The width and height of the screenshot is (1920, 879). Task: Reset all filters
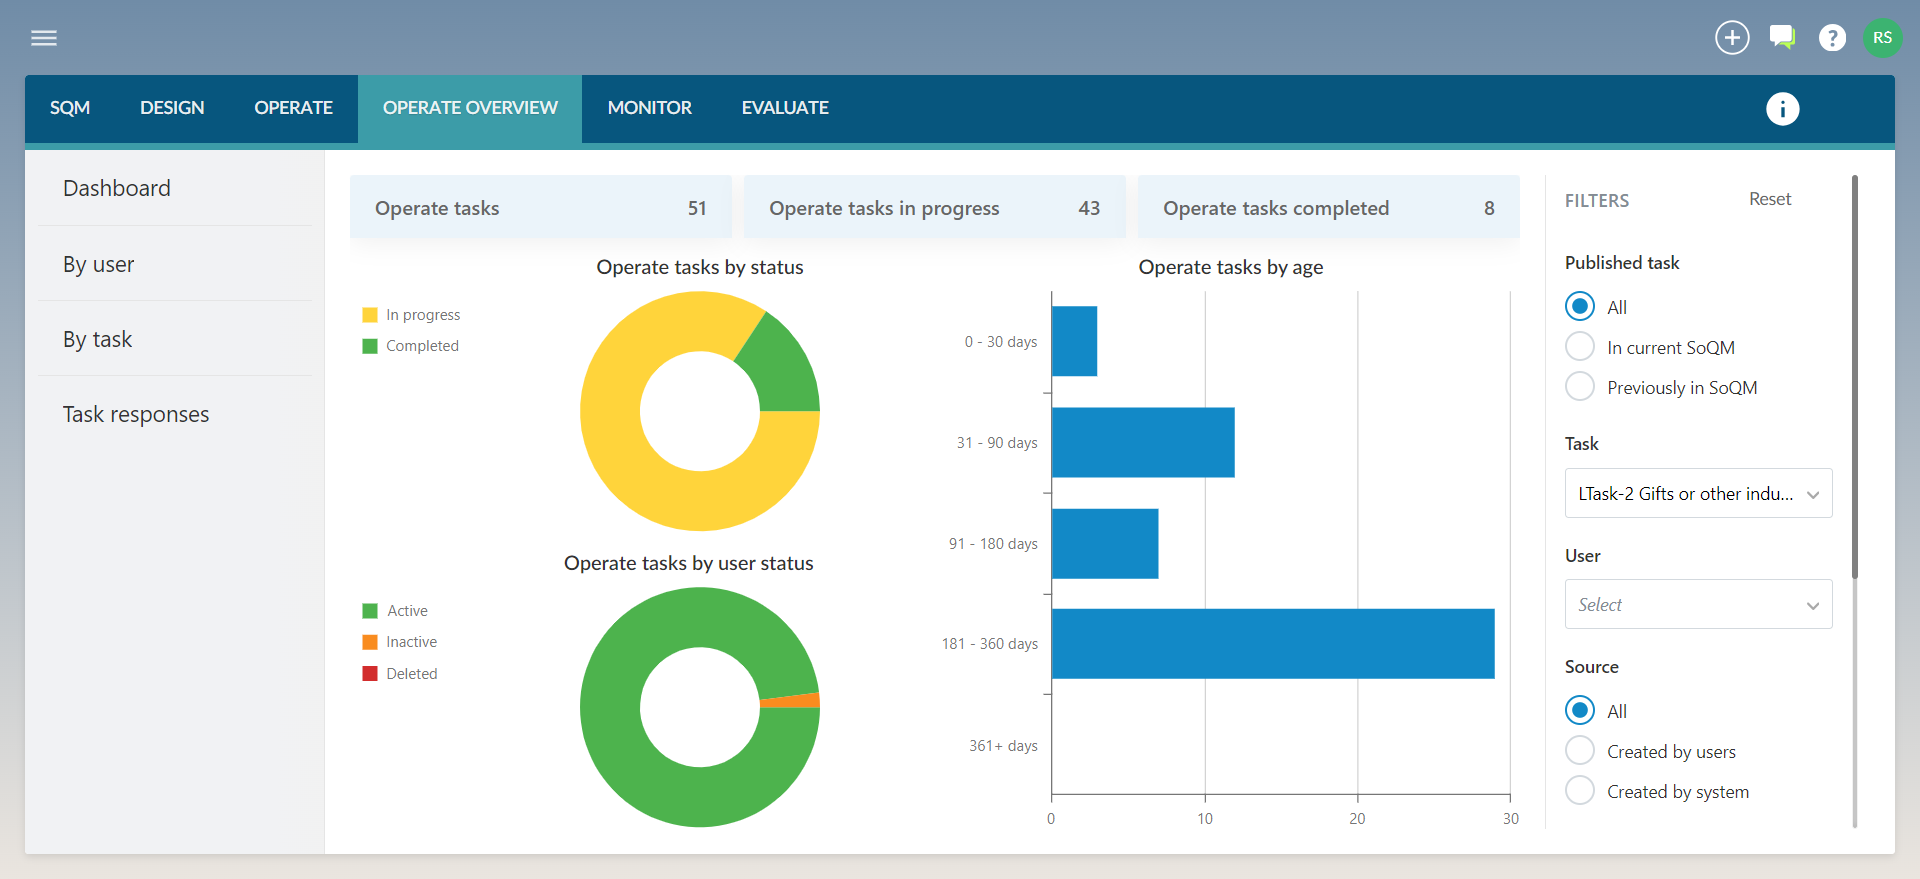click(1769, 199)
